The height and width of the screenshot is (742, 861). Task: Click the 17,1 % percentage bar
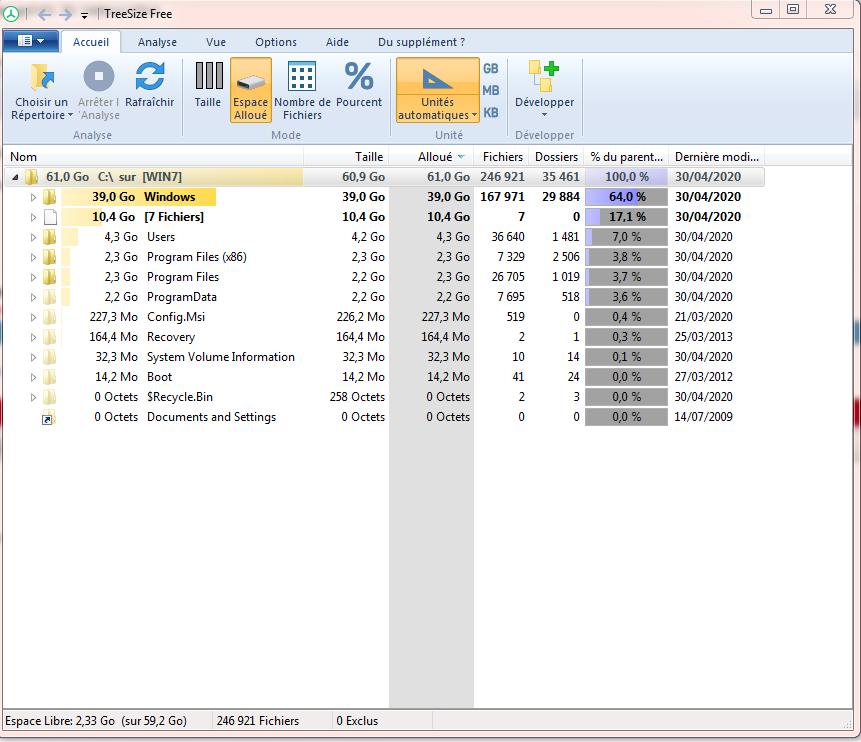[x=627, y=216]
